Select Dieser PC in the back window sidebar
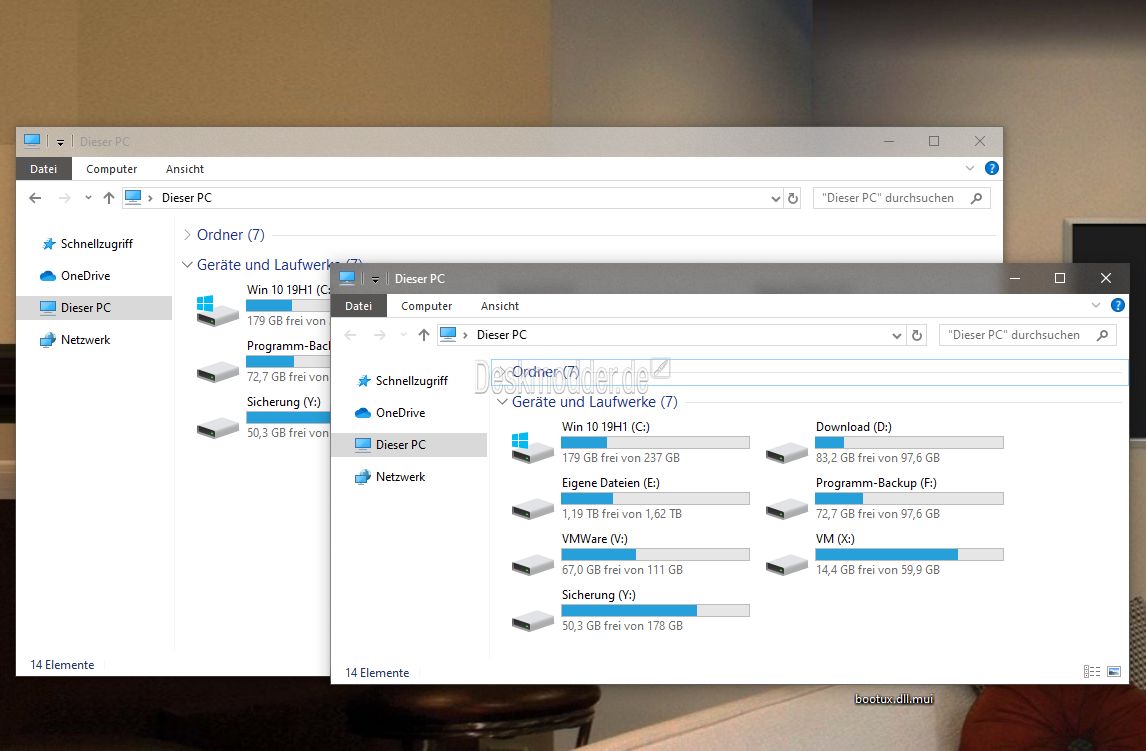The width and height of the screenshot is (1146, 751). (x=94, y=308)
